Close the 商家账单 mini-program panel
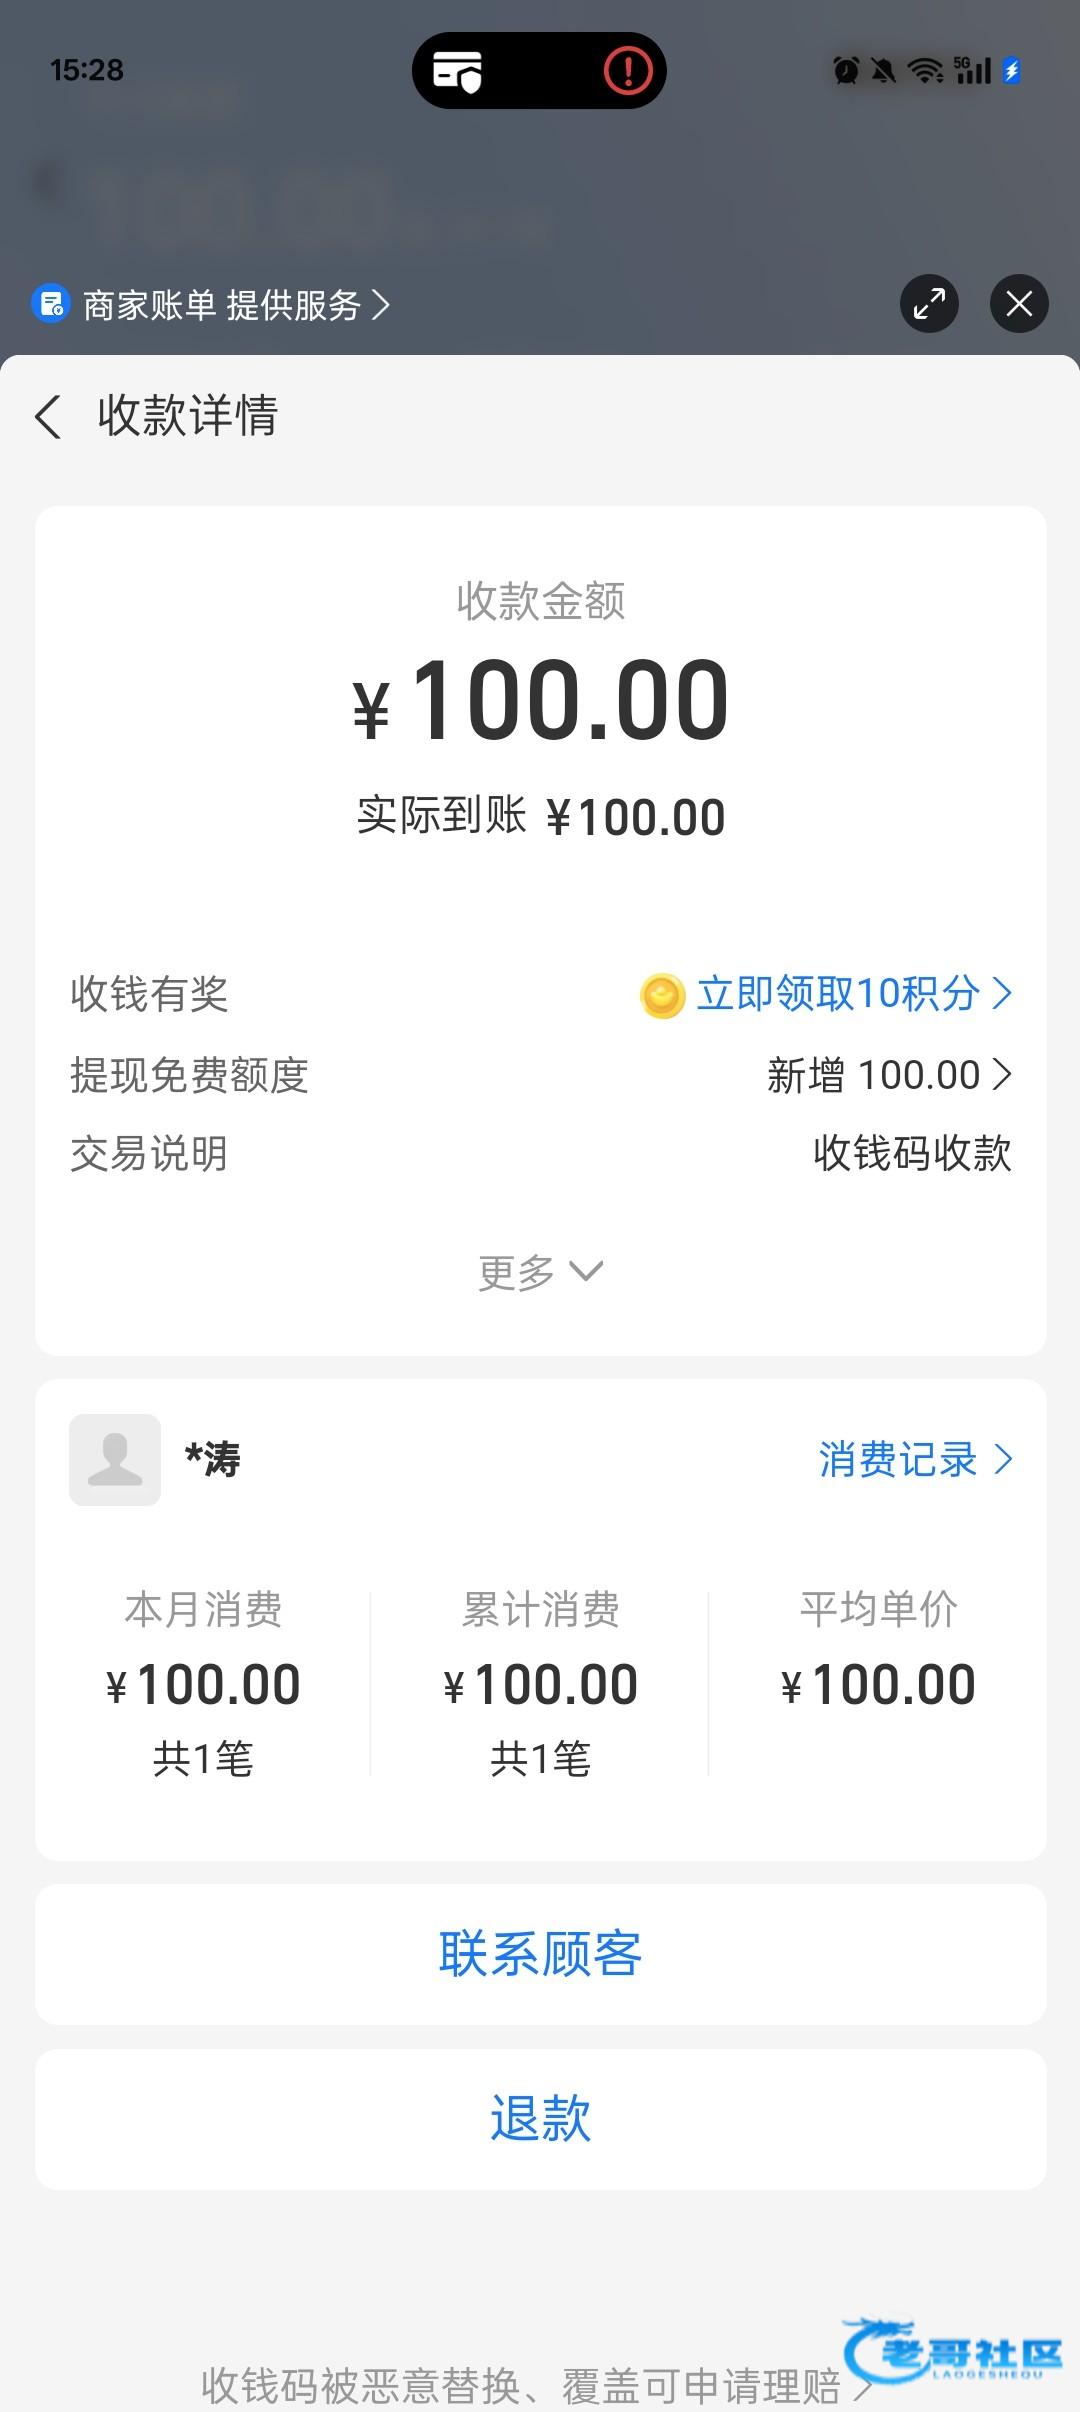This screenshot has height=2412, width=1080. [1019, 303]
